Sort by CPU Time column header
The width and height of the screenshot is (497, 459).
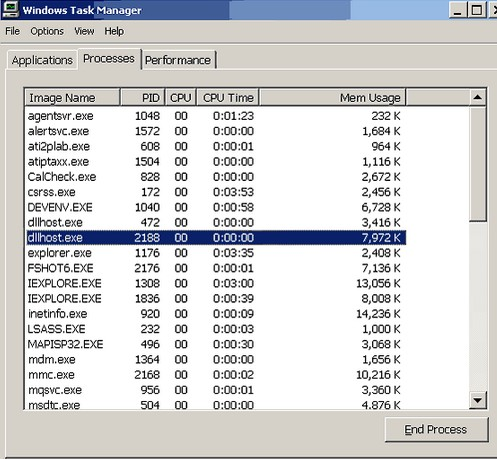(228, 98)
